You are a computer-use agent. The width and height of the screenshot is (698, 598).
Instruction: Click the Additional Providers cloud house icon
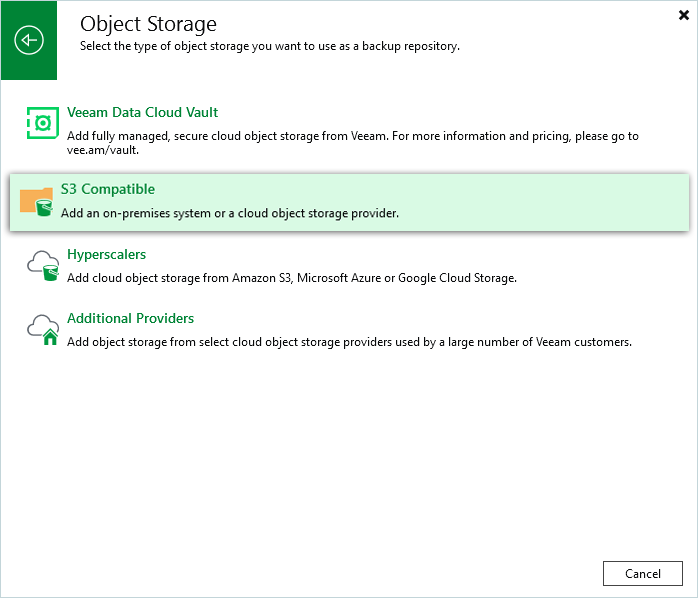point(42,330)
